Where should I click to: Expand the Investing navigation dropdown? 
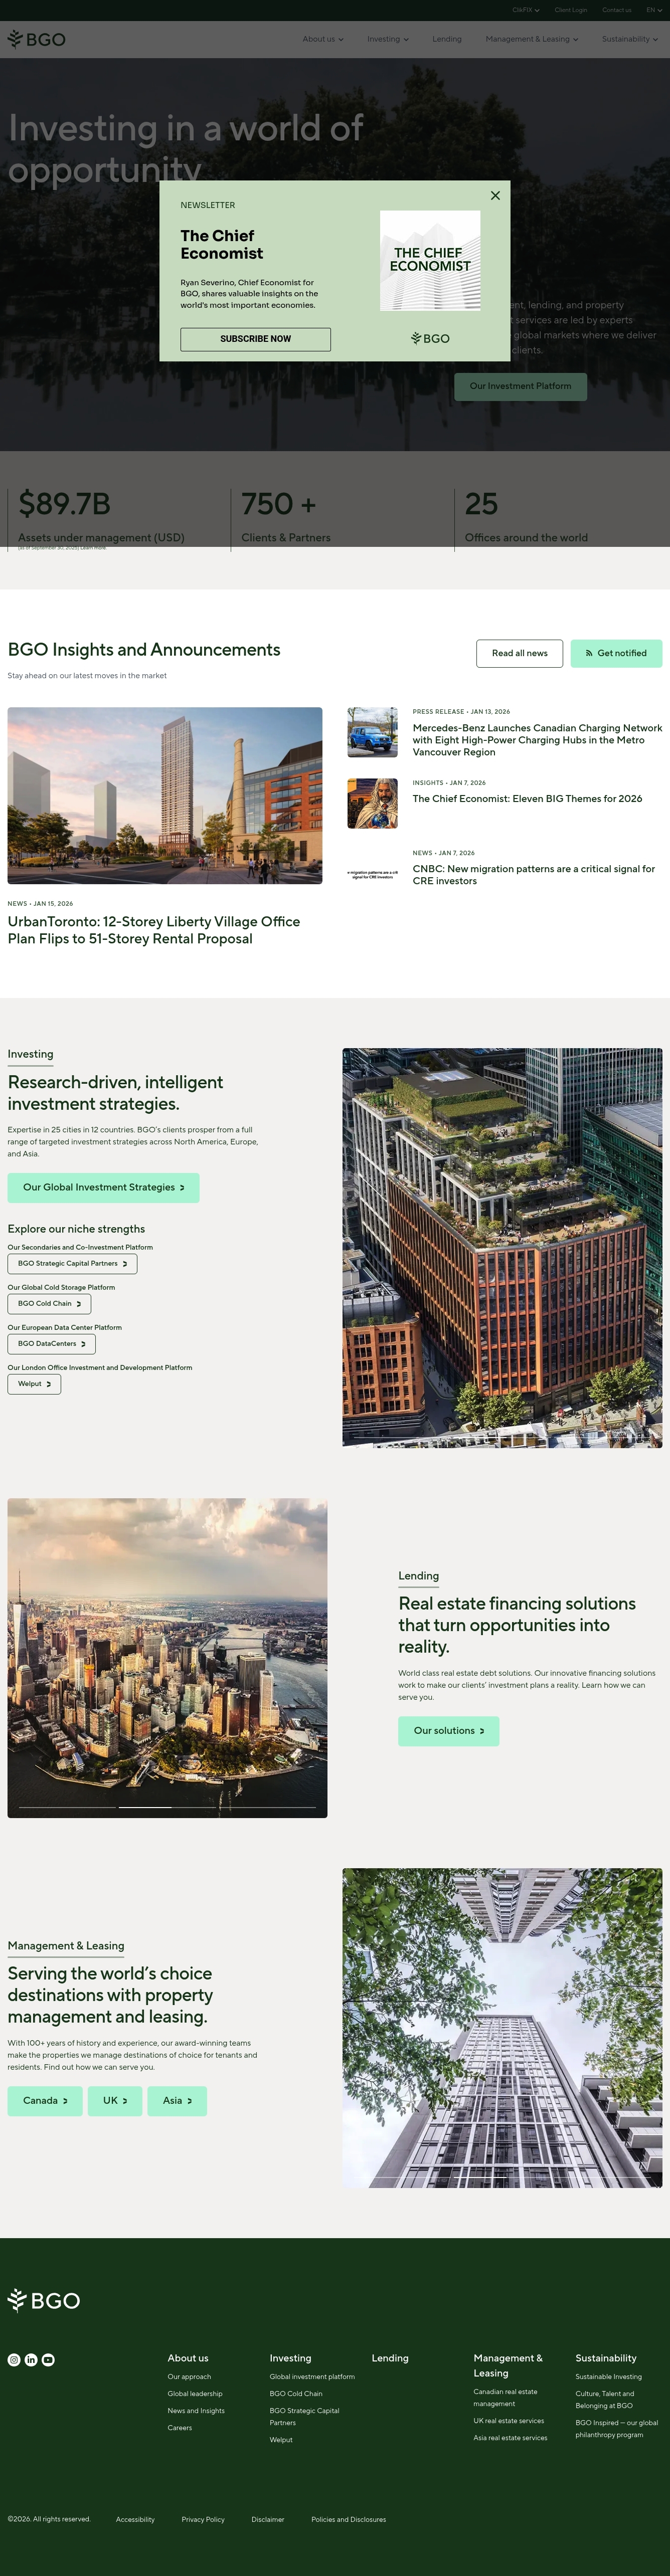pos(388,39)
